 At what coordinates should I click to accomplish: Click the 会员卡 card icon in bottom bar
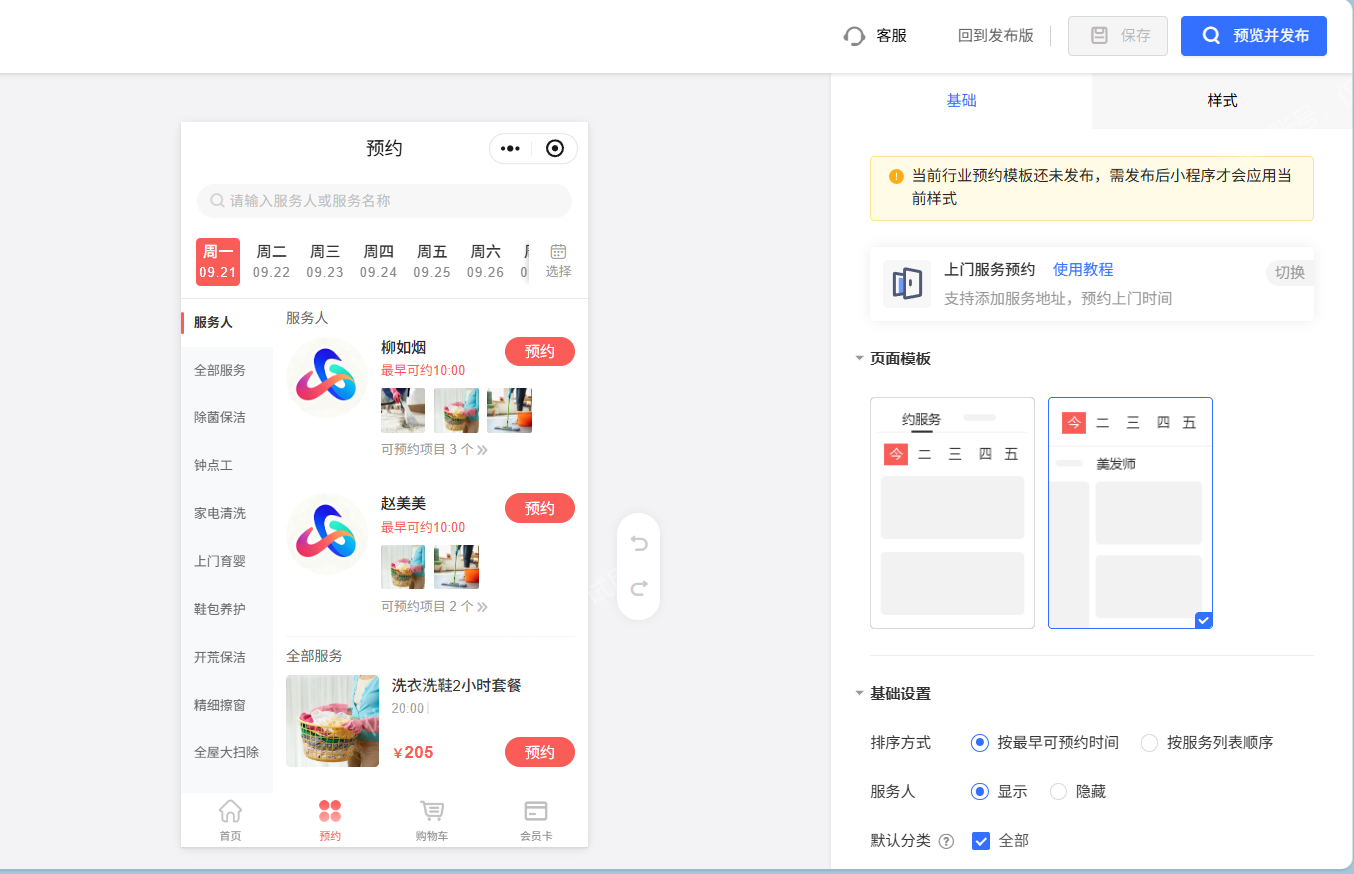(536, 810)
